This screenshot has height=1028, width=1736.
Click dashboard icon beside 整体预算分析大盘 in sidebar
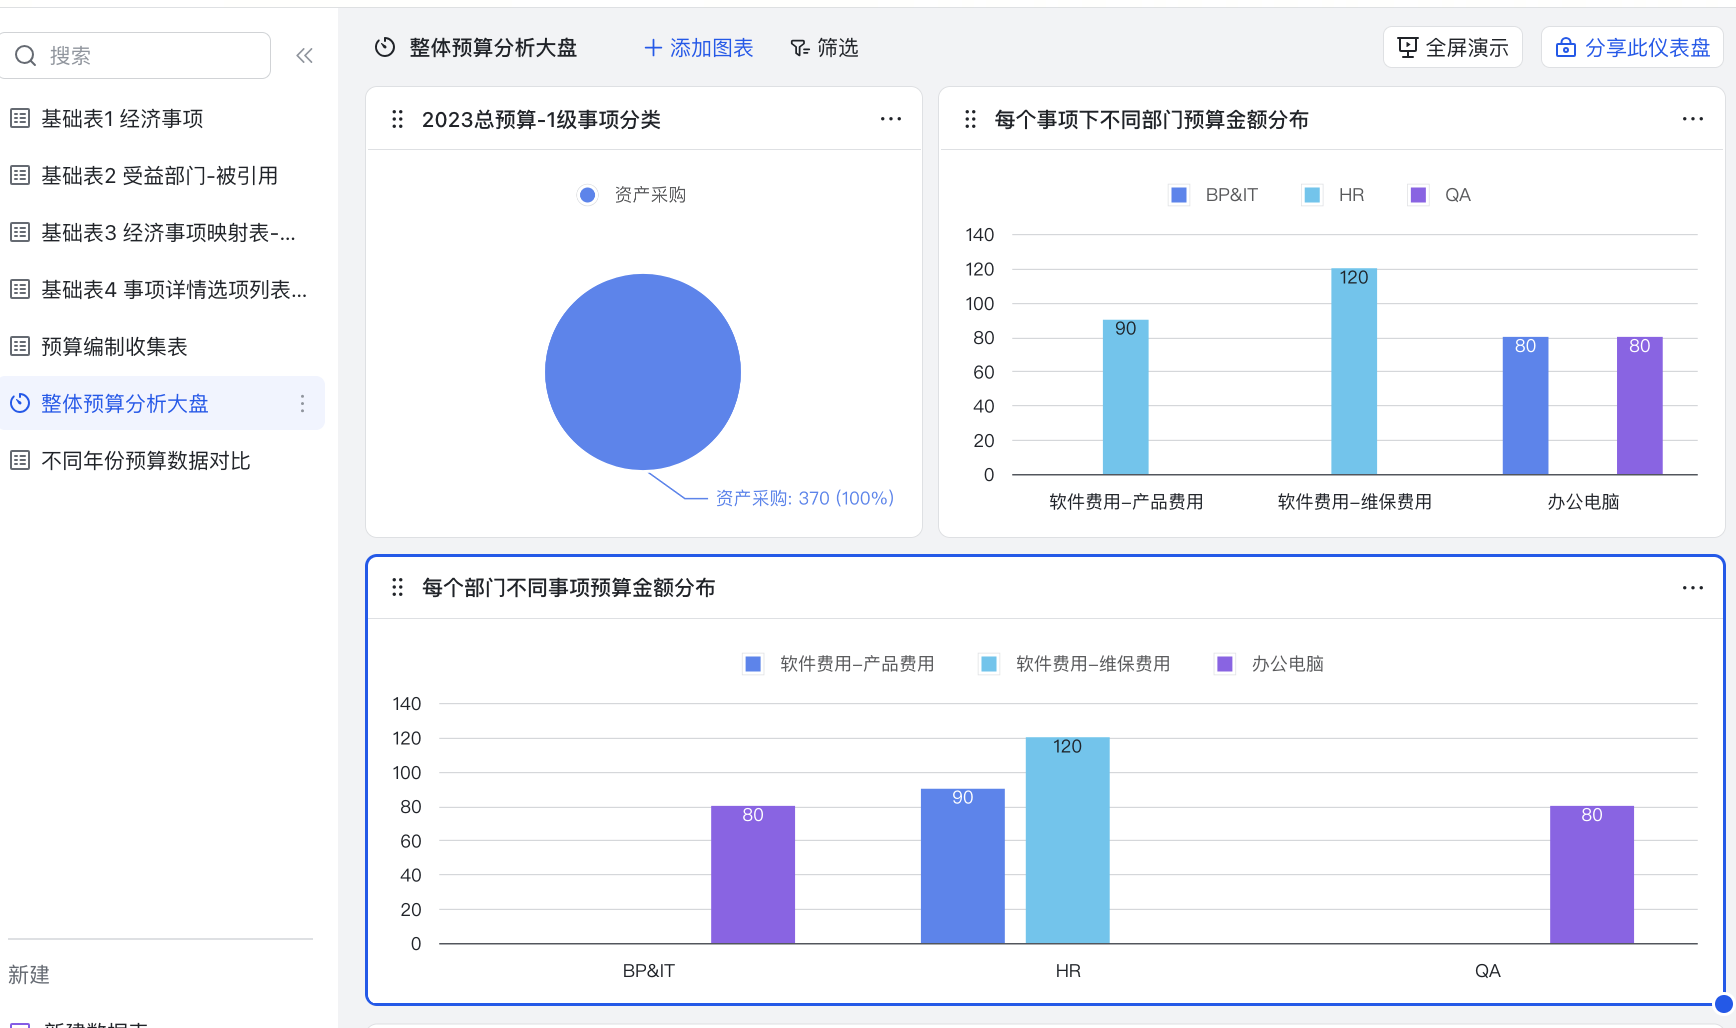20,403
